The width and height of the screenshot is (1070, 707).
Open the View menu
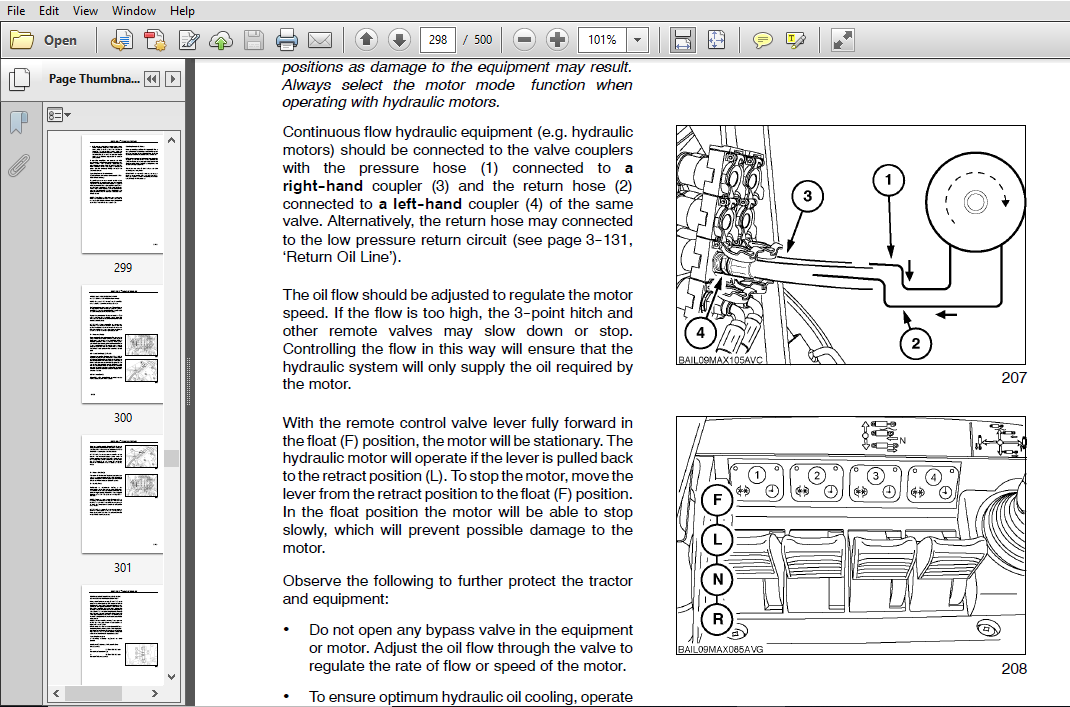pos(85,10)
